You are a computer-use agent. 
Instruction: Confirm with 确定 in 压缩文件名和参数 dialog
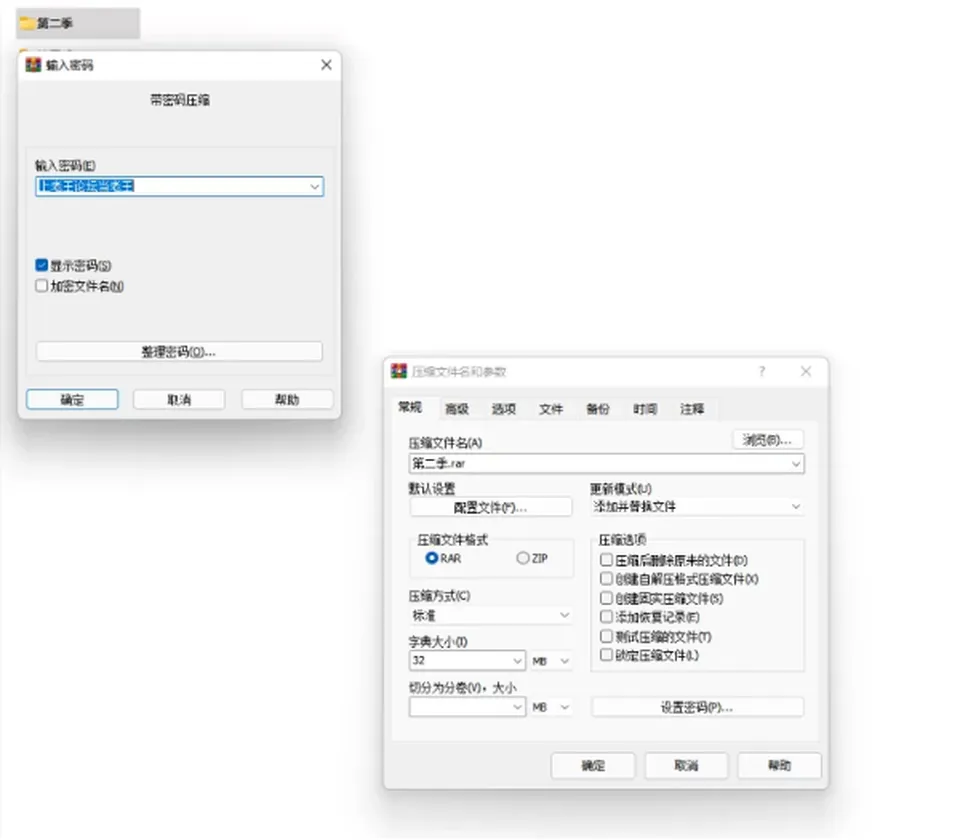[593, 765]
